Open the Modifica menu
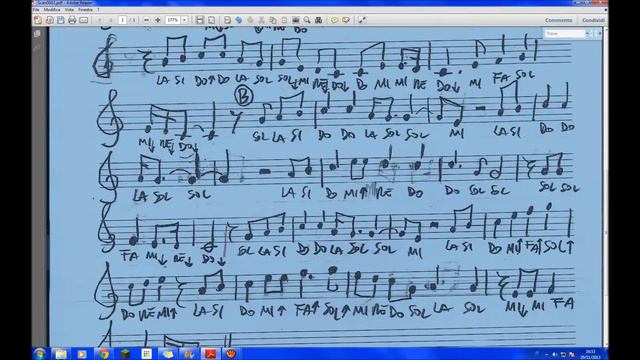640x360 pixels. click(52, 9)
